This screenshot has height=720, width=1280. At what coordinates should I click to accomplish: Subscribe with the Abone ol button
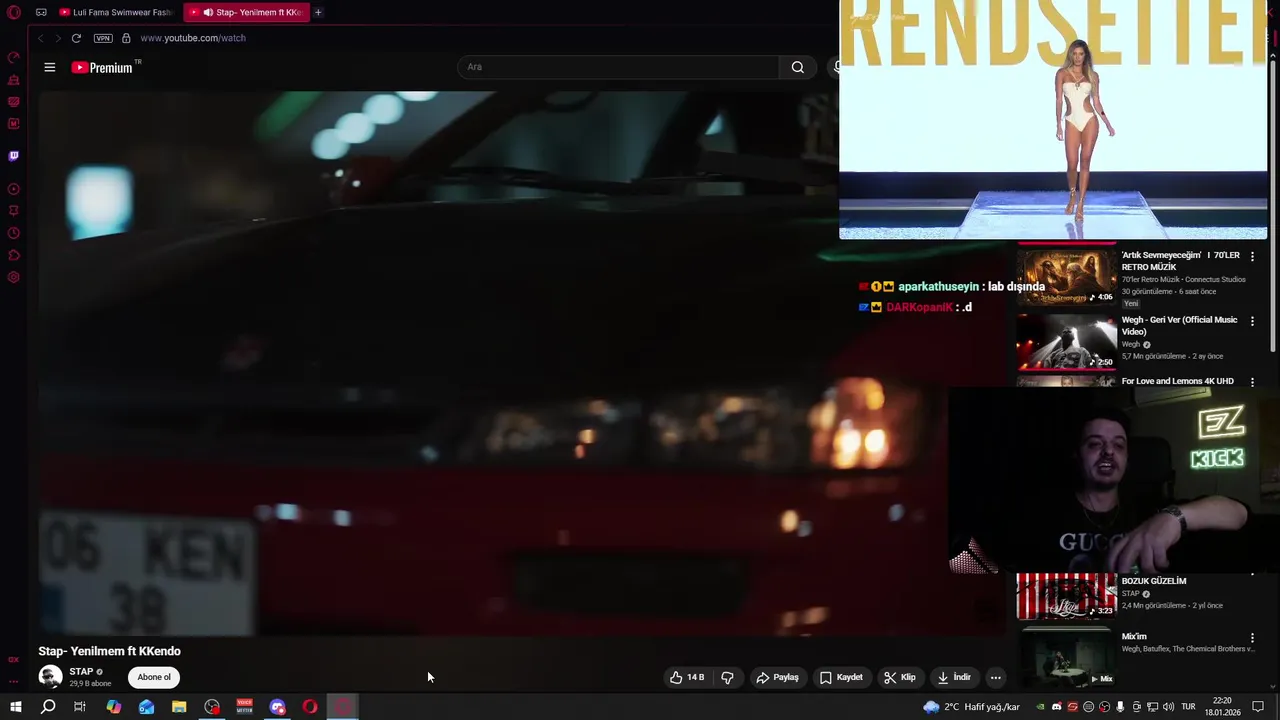(154, 677)
